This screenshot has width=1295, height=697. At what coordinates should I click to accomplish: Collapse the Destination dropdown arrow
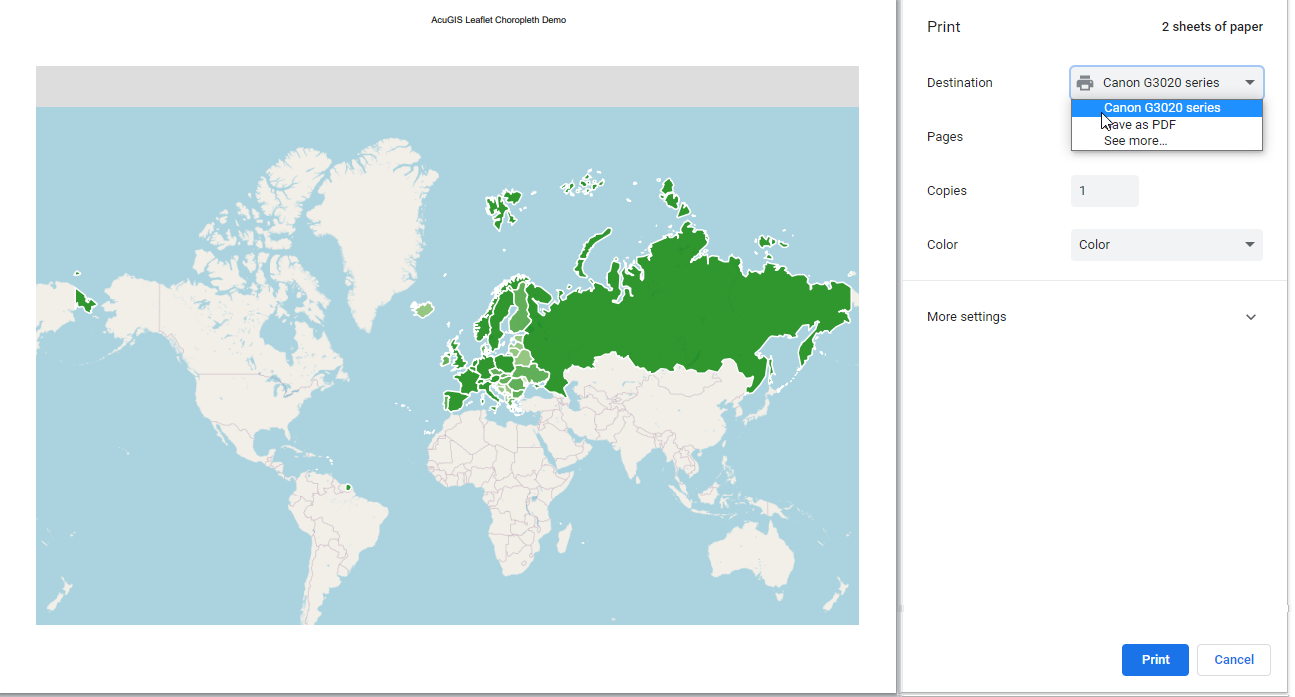(x=1249, y=83)
